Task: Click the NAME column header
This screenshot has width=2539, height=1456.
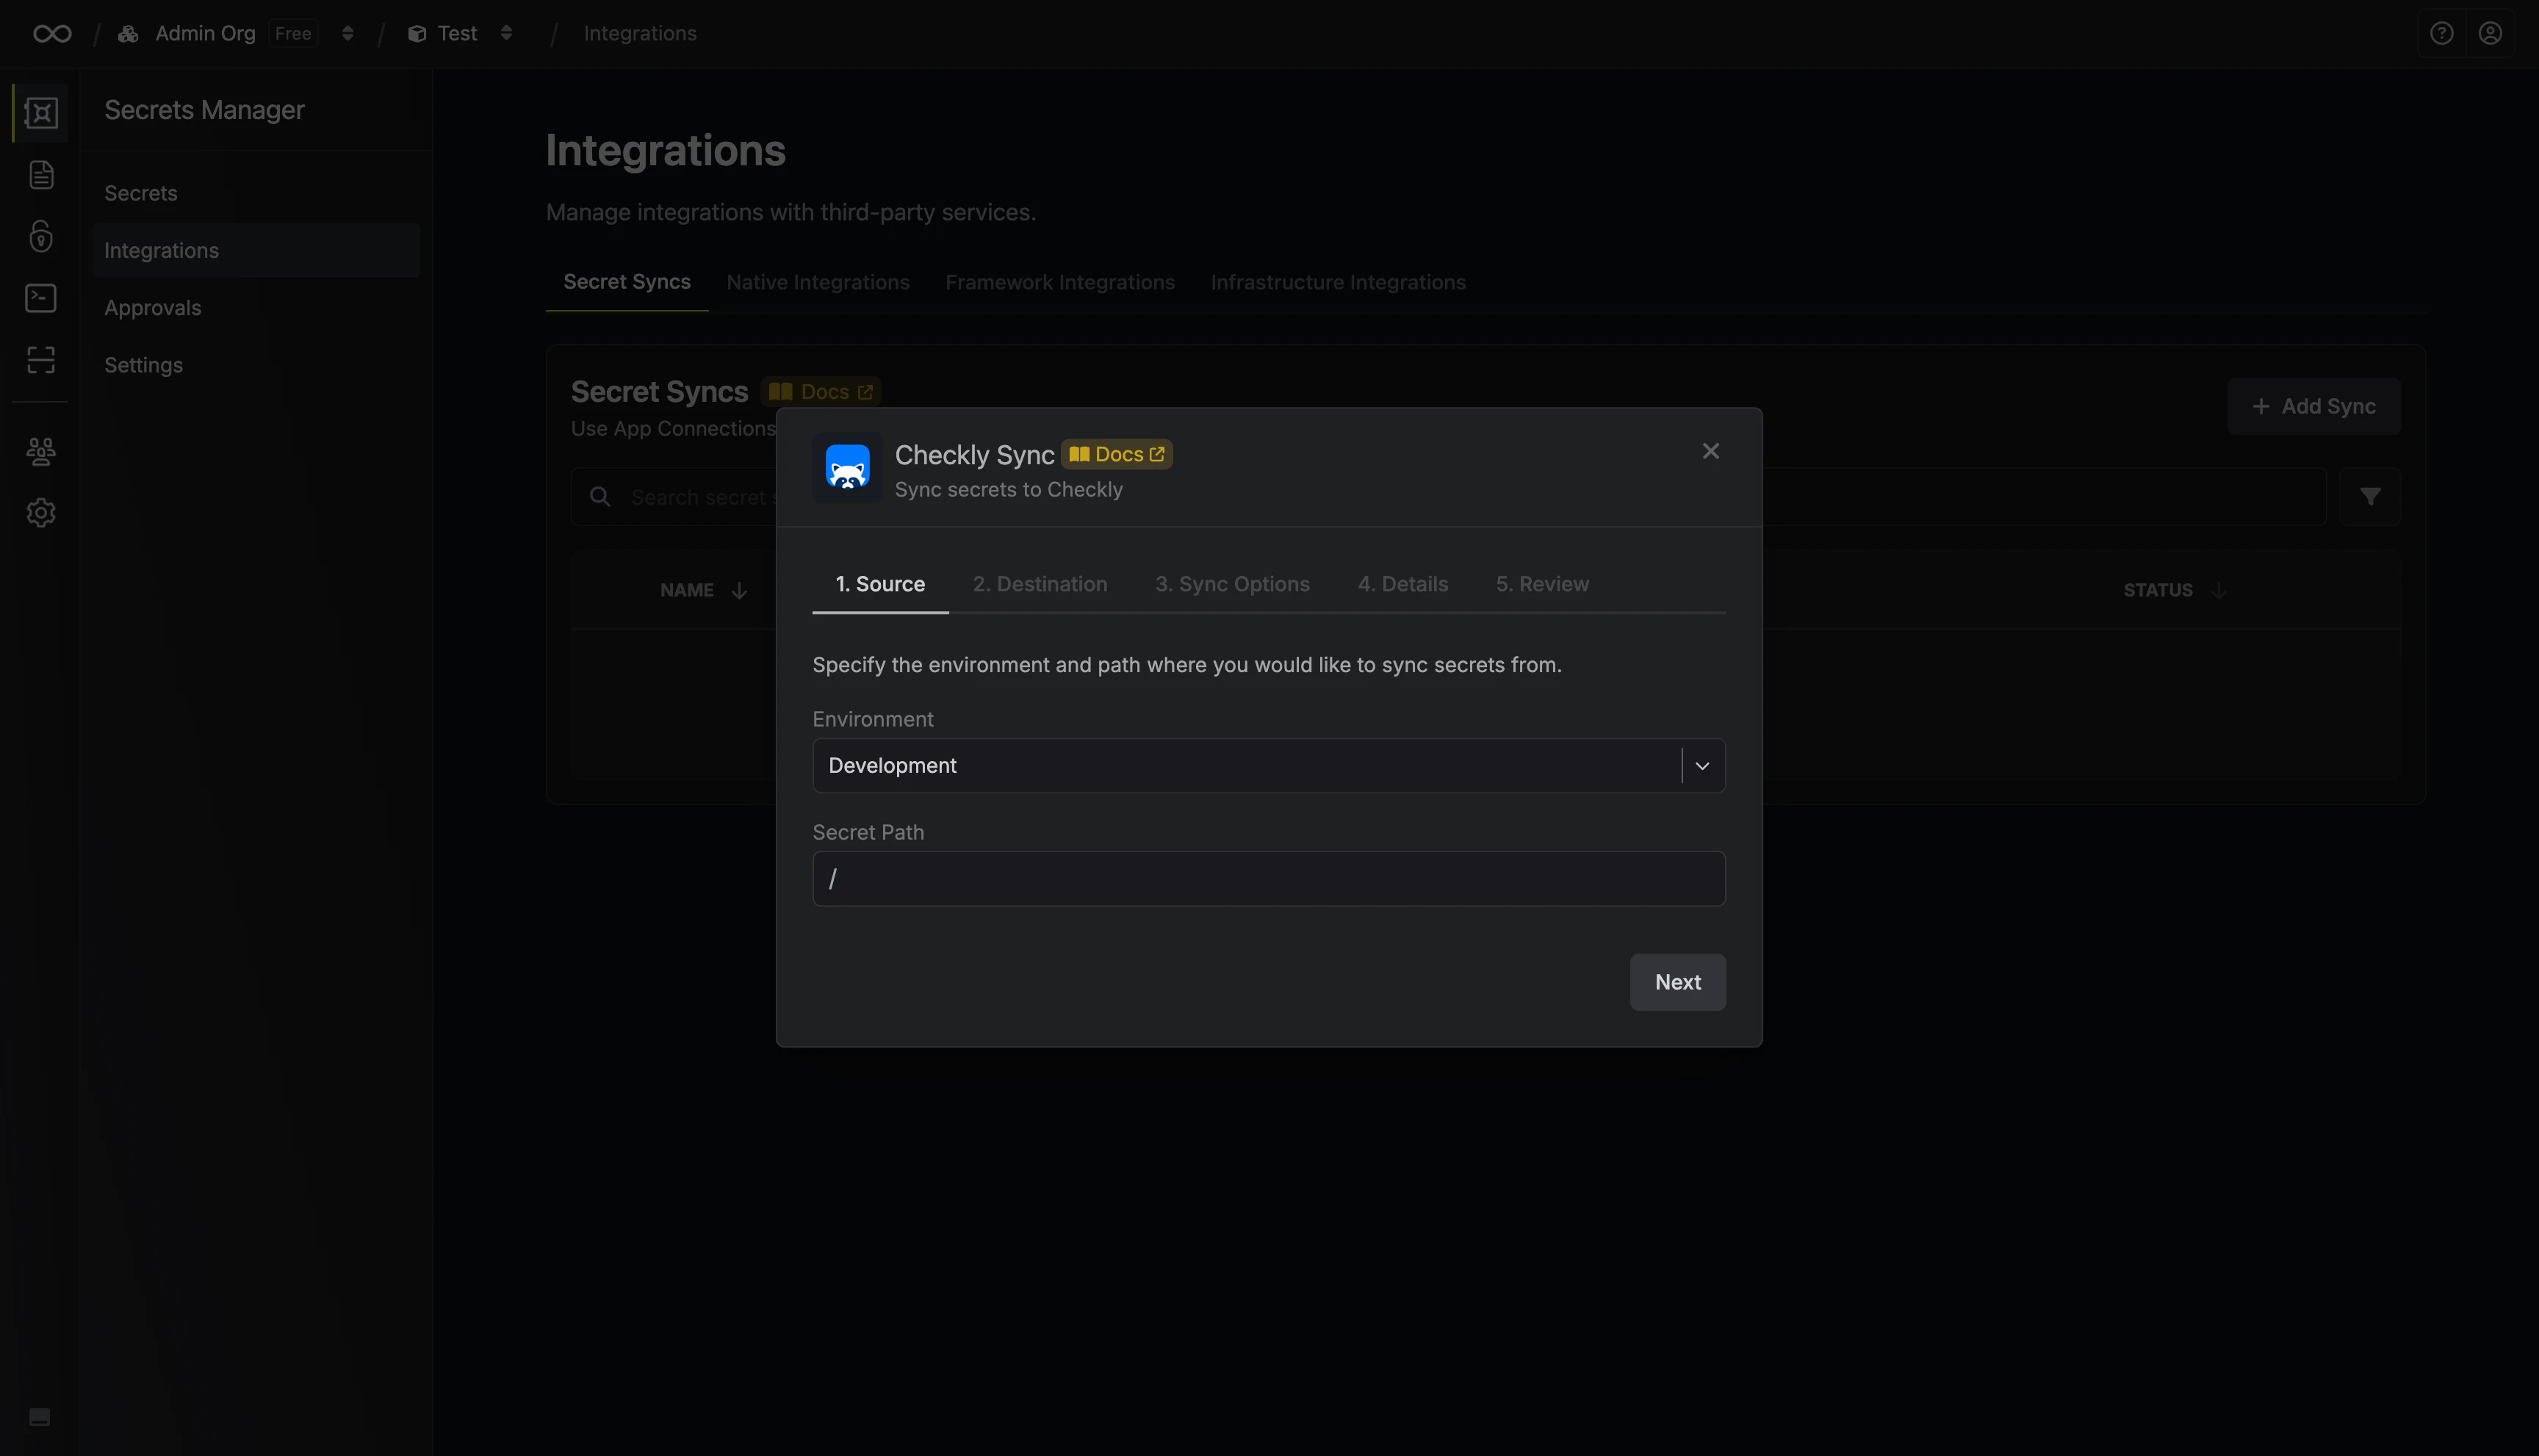Action: [x=687, y=591]
